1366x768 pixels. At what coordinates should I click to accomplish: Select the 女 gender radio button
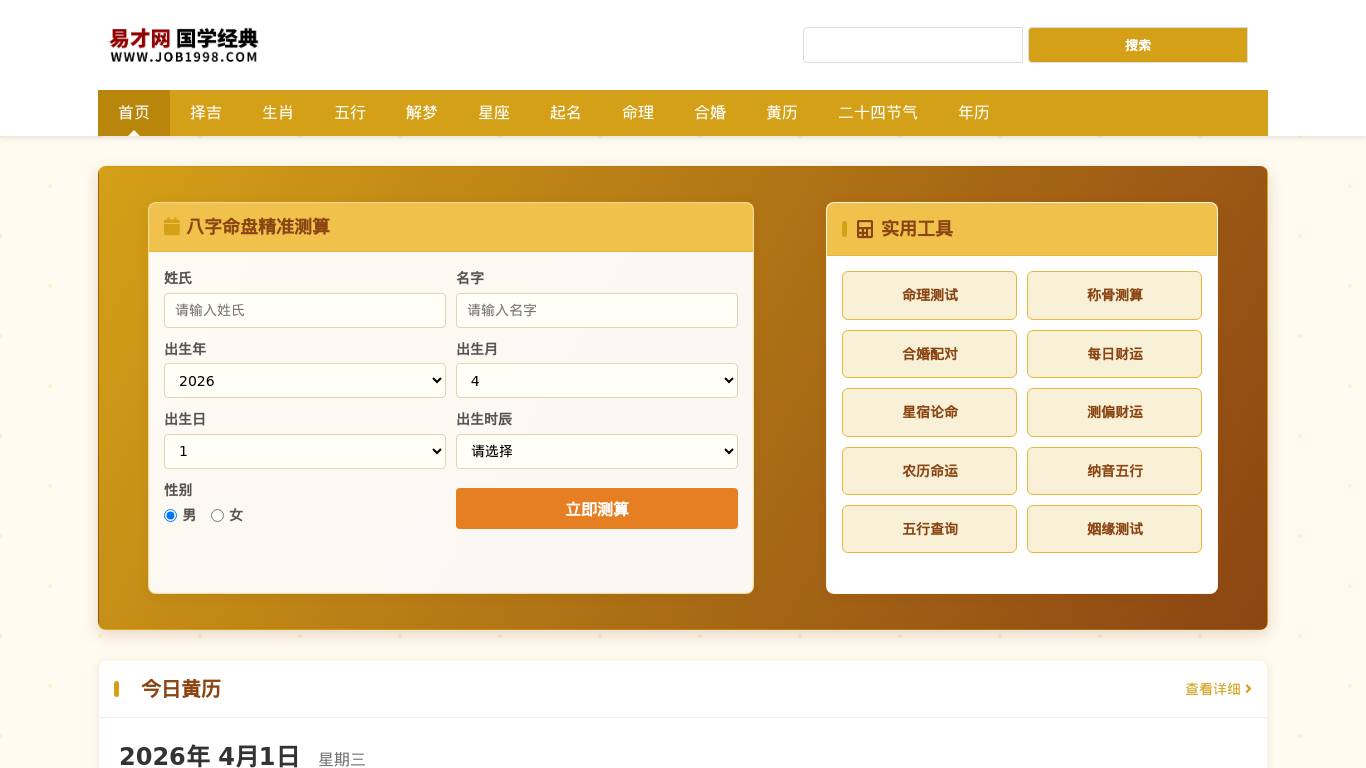tap(217, 515)
